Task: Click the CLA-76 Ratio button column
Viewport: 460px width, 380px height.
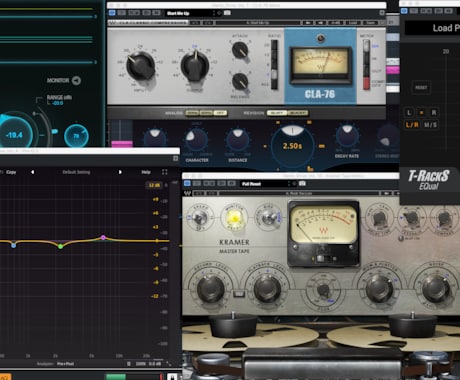Action: tap(274, 65)
